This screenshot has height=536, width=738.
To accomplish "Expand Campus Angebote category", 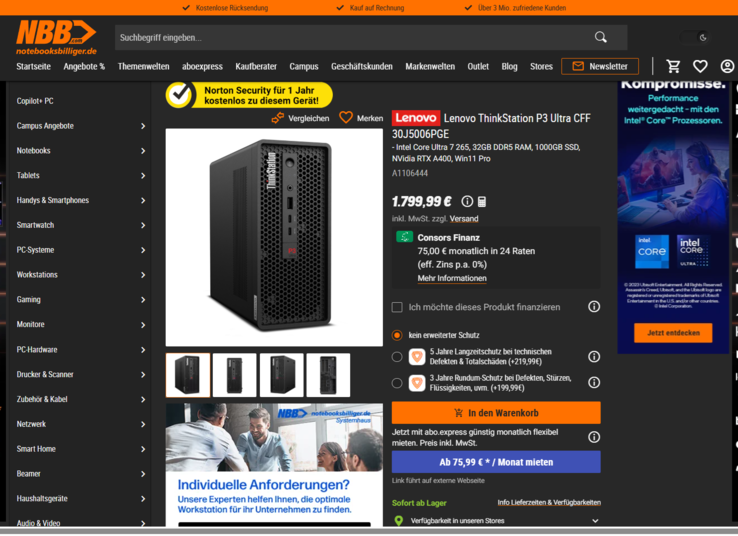I will click(x=143, y=126).
